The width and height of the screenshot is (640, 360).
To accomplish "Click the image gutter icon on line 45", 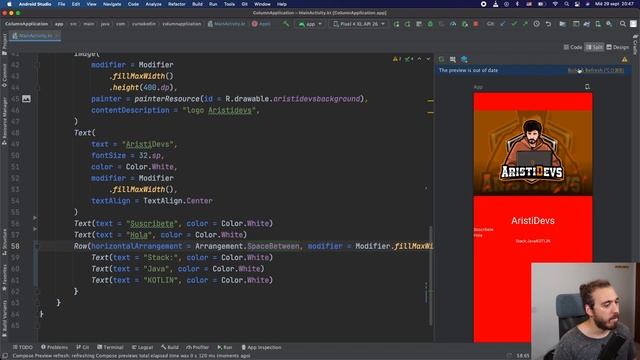I will (x=26, y=99).
